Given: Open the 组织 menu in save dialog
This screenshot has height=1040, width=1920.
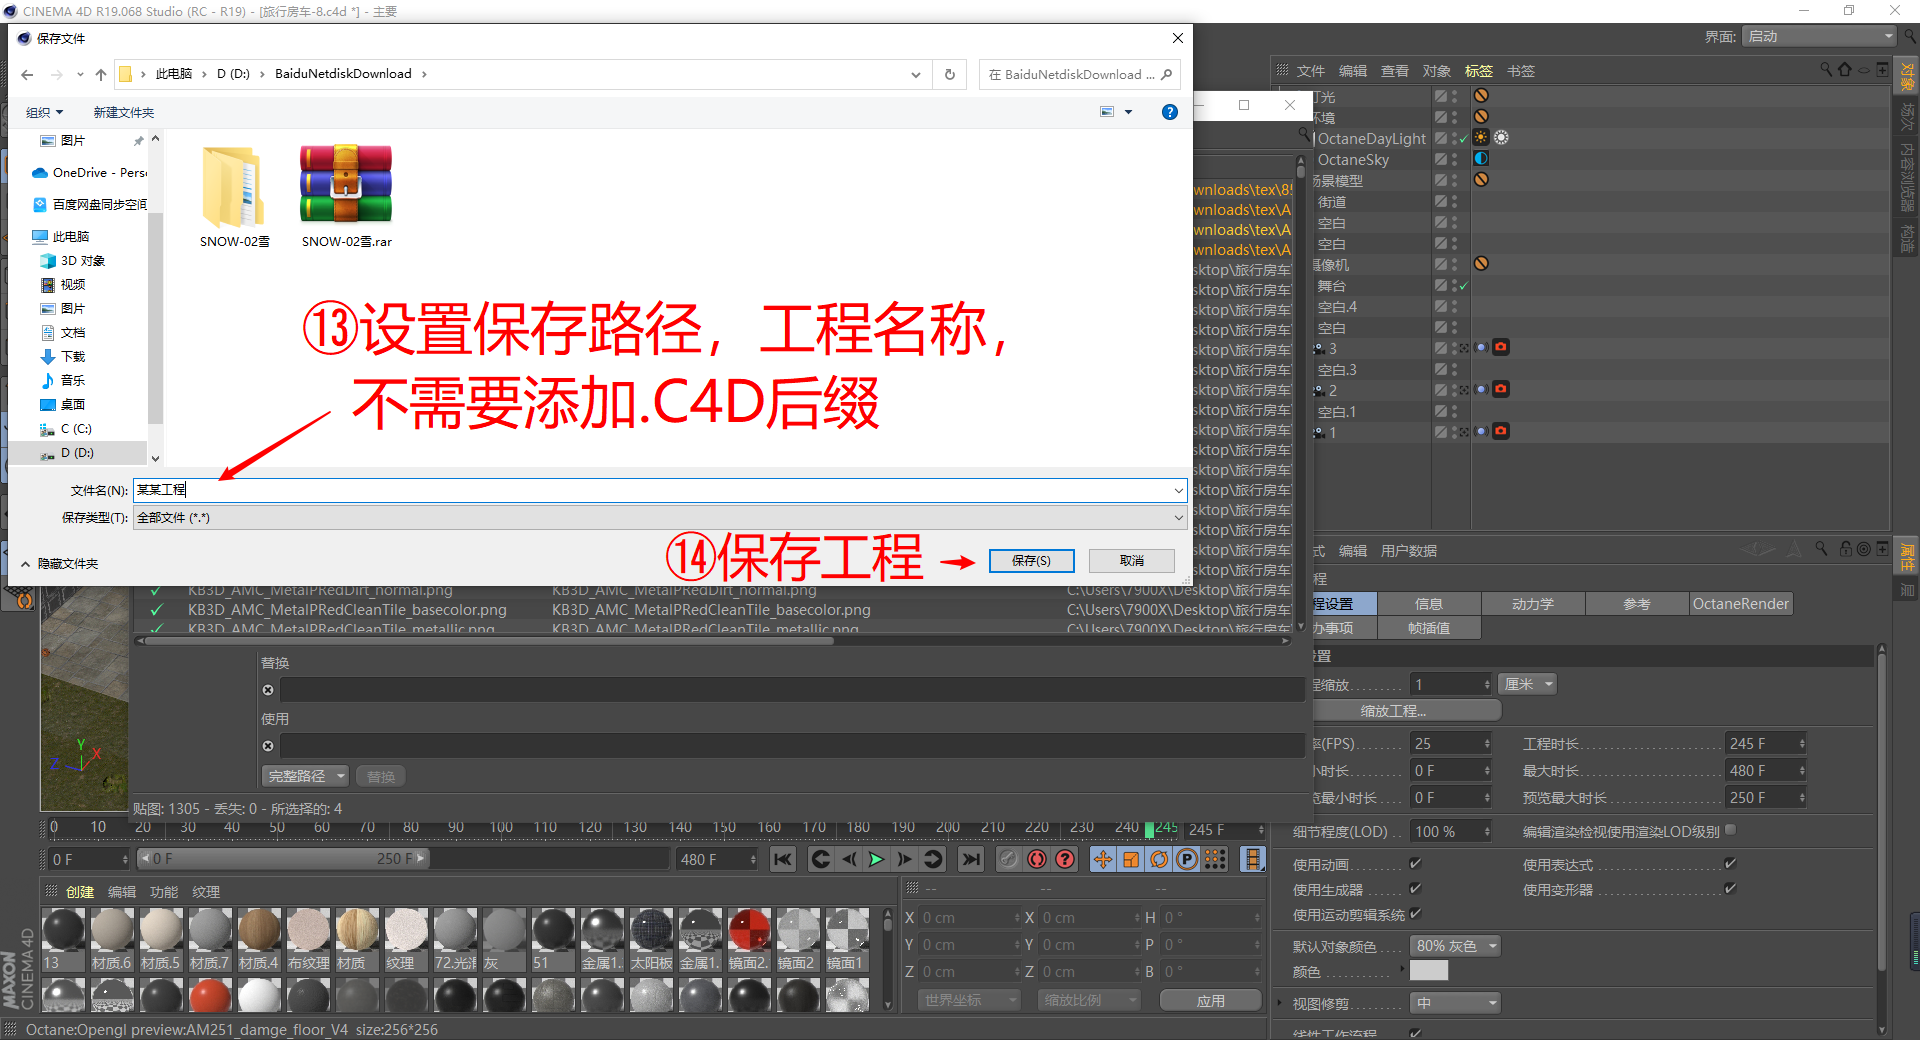Looking at the screenshot, I should click(44, 112).
